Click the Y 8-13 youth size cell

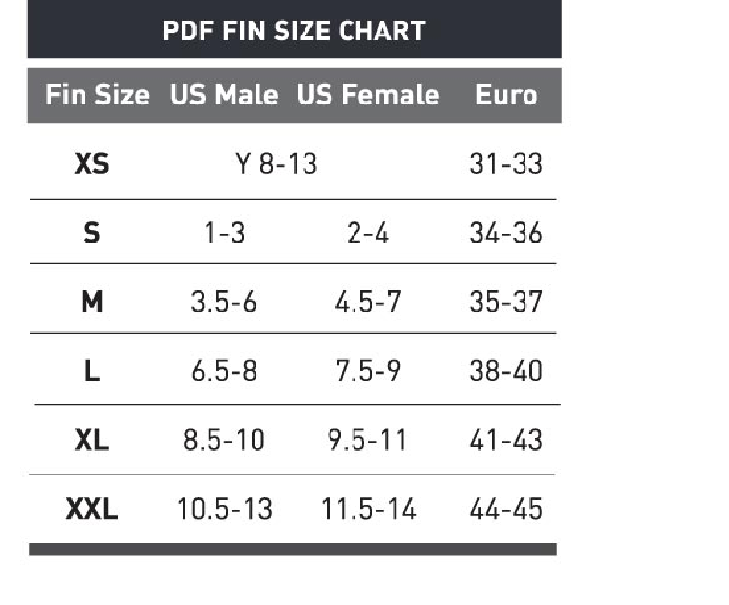point(276,163)
